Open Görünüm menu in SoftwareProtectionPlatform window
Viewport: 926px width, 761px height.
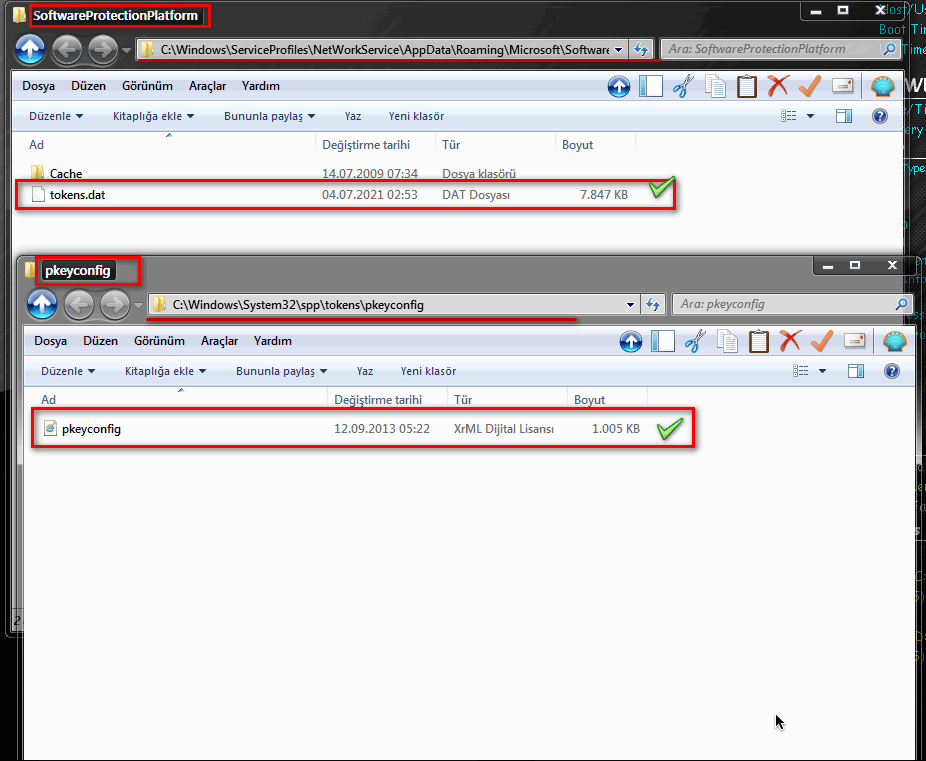pyautogui.click(x=147, y=86)
